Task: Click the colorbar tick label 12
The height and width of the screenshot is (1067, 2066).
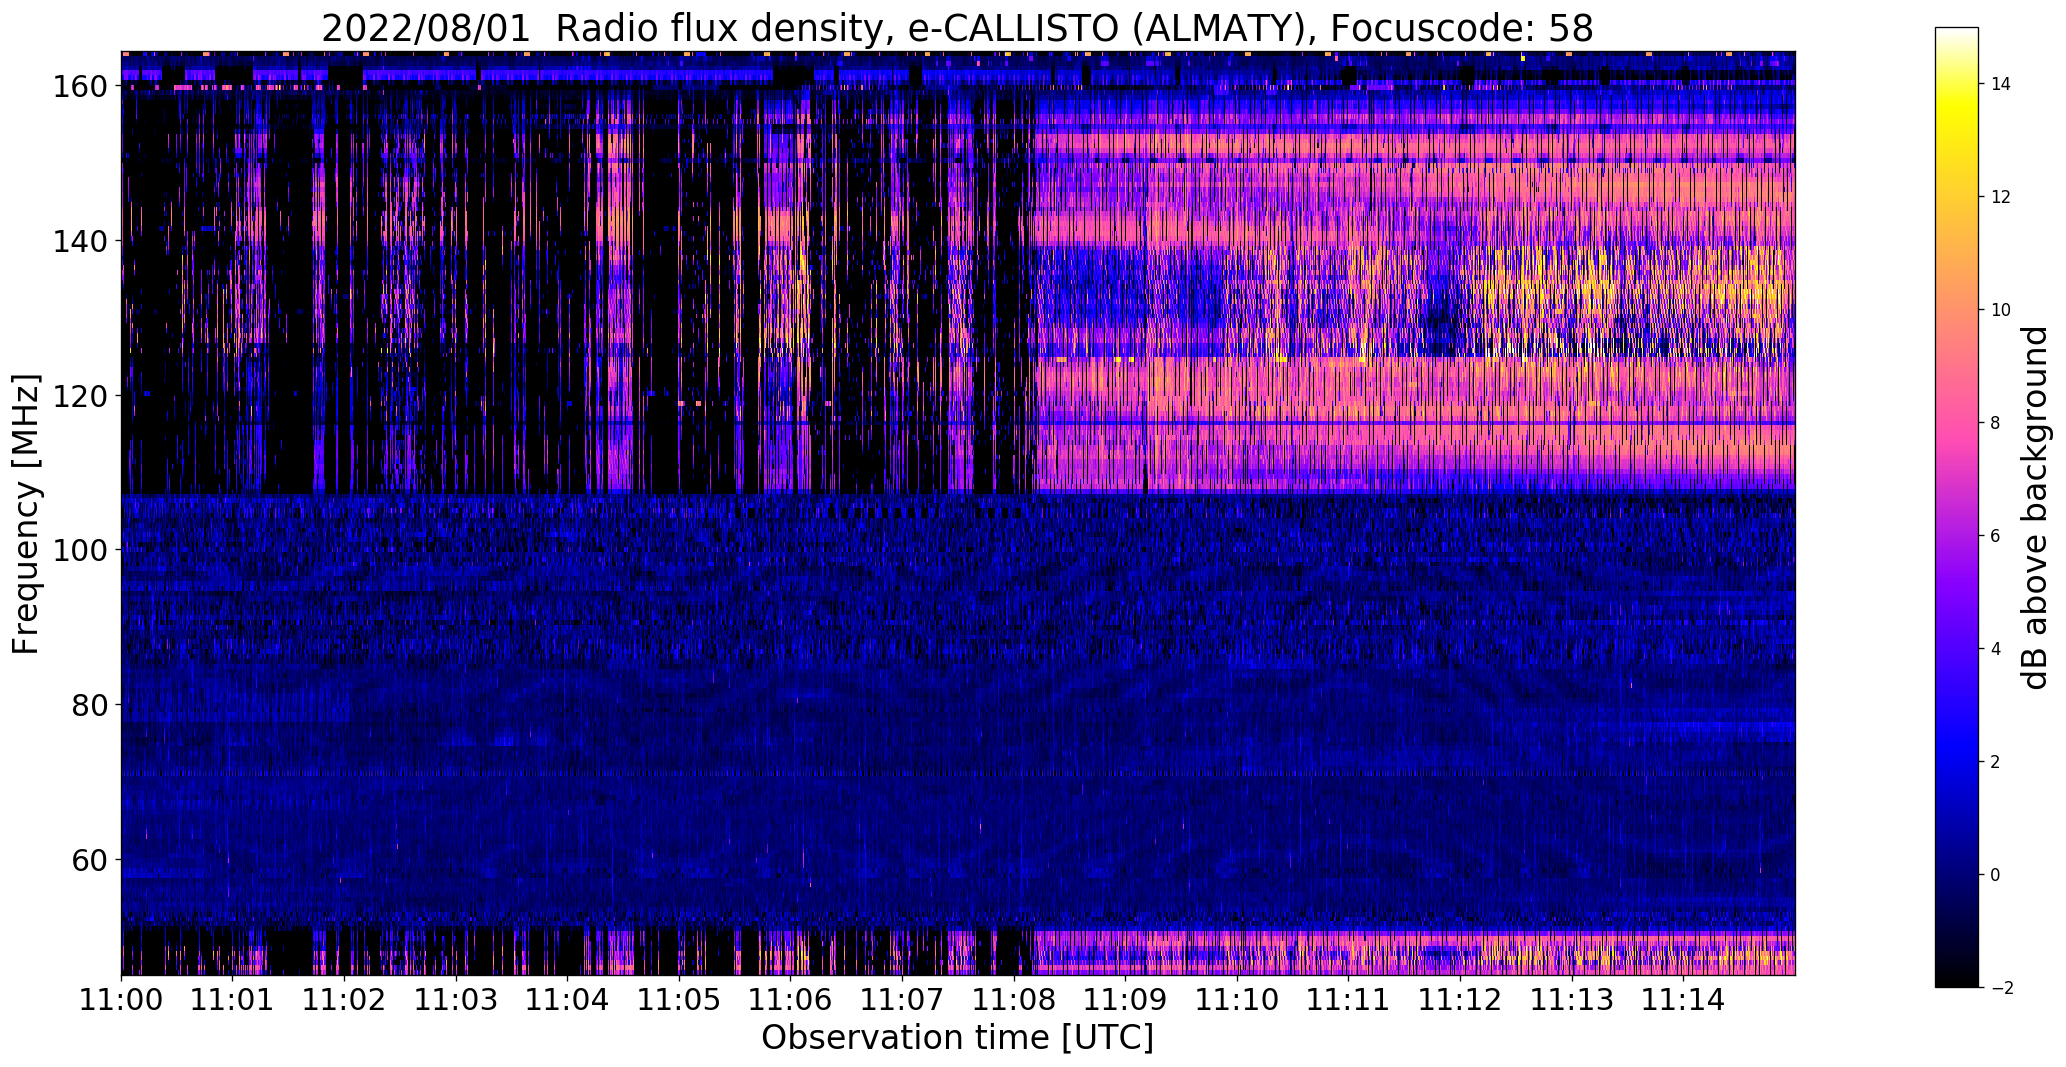Action: 2001,197
